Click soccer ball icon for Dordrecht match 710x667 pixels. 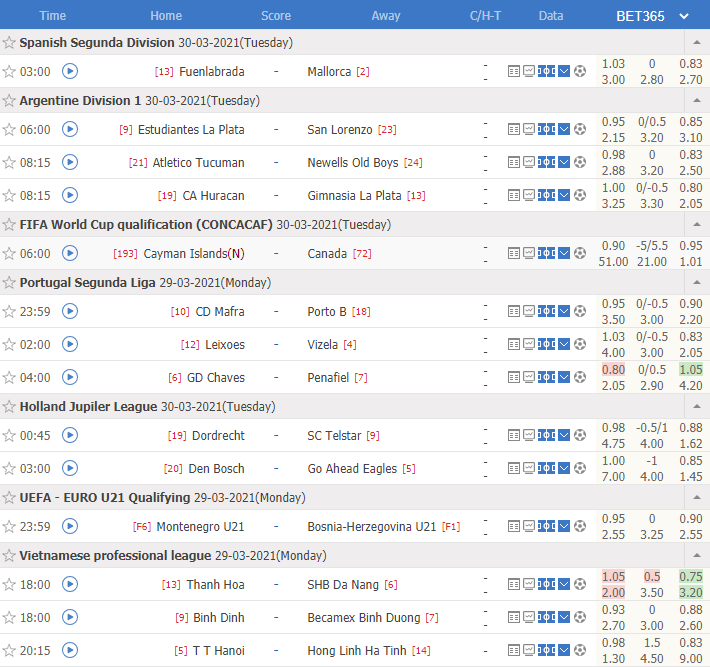(x=580, y=435)
